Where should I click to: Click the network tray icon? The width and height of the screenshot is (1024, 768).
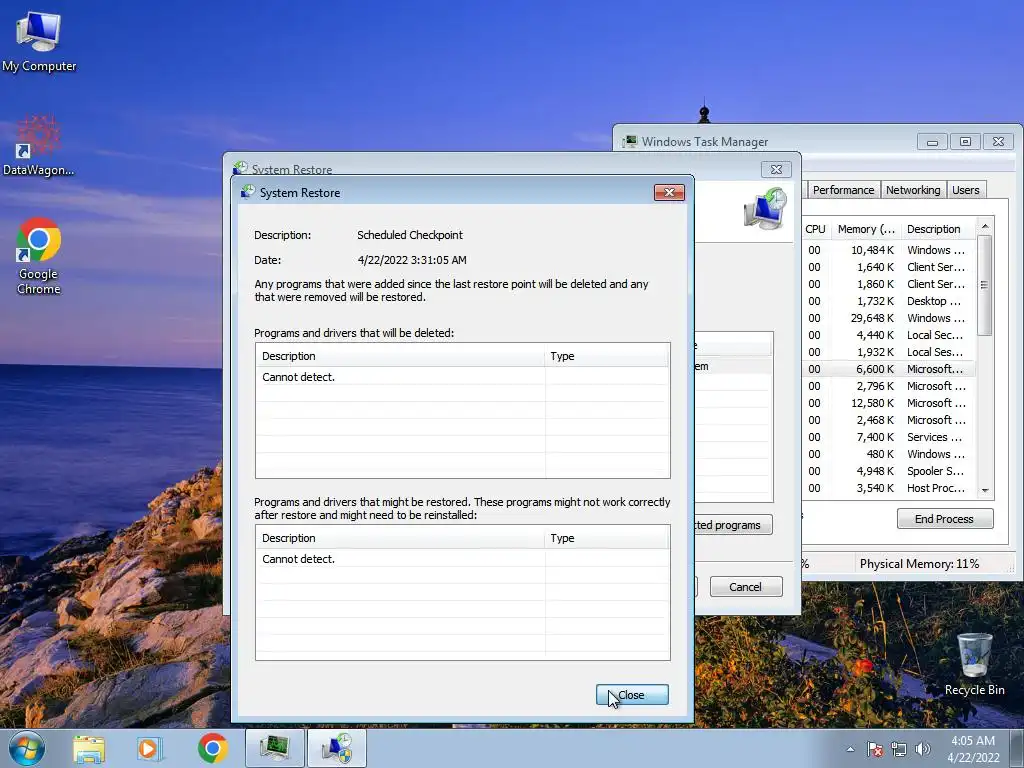point(899,749)
